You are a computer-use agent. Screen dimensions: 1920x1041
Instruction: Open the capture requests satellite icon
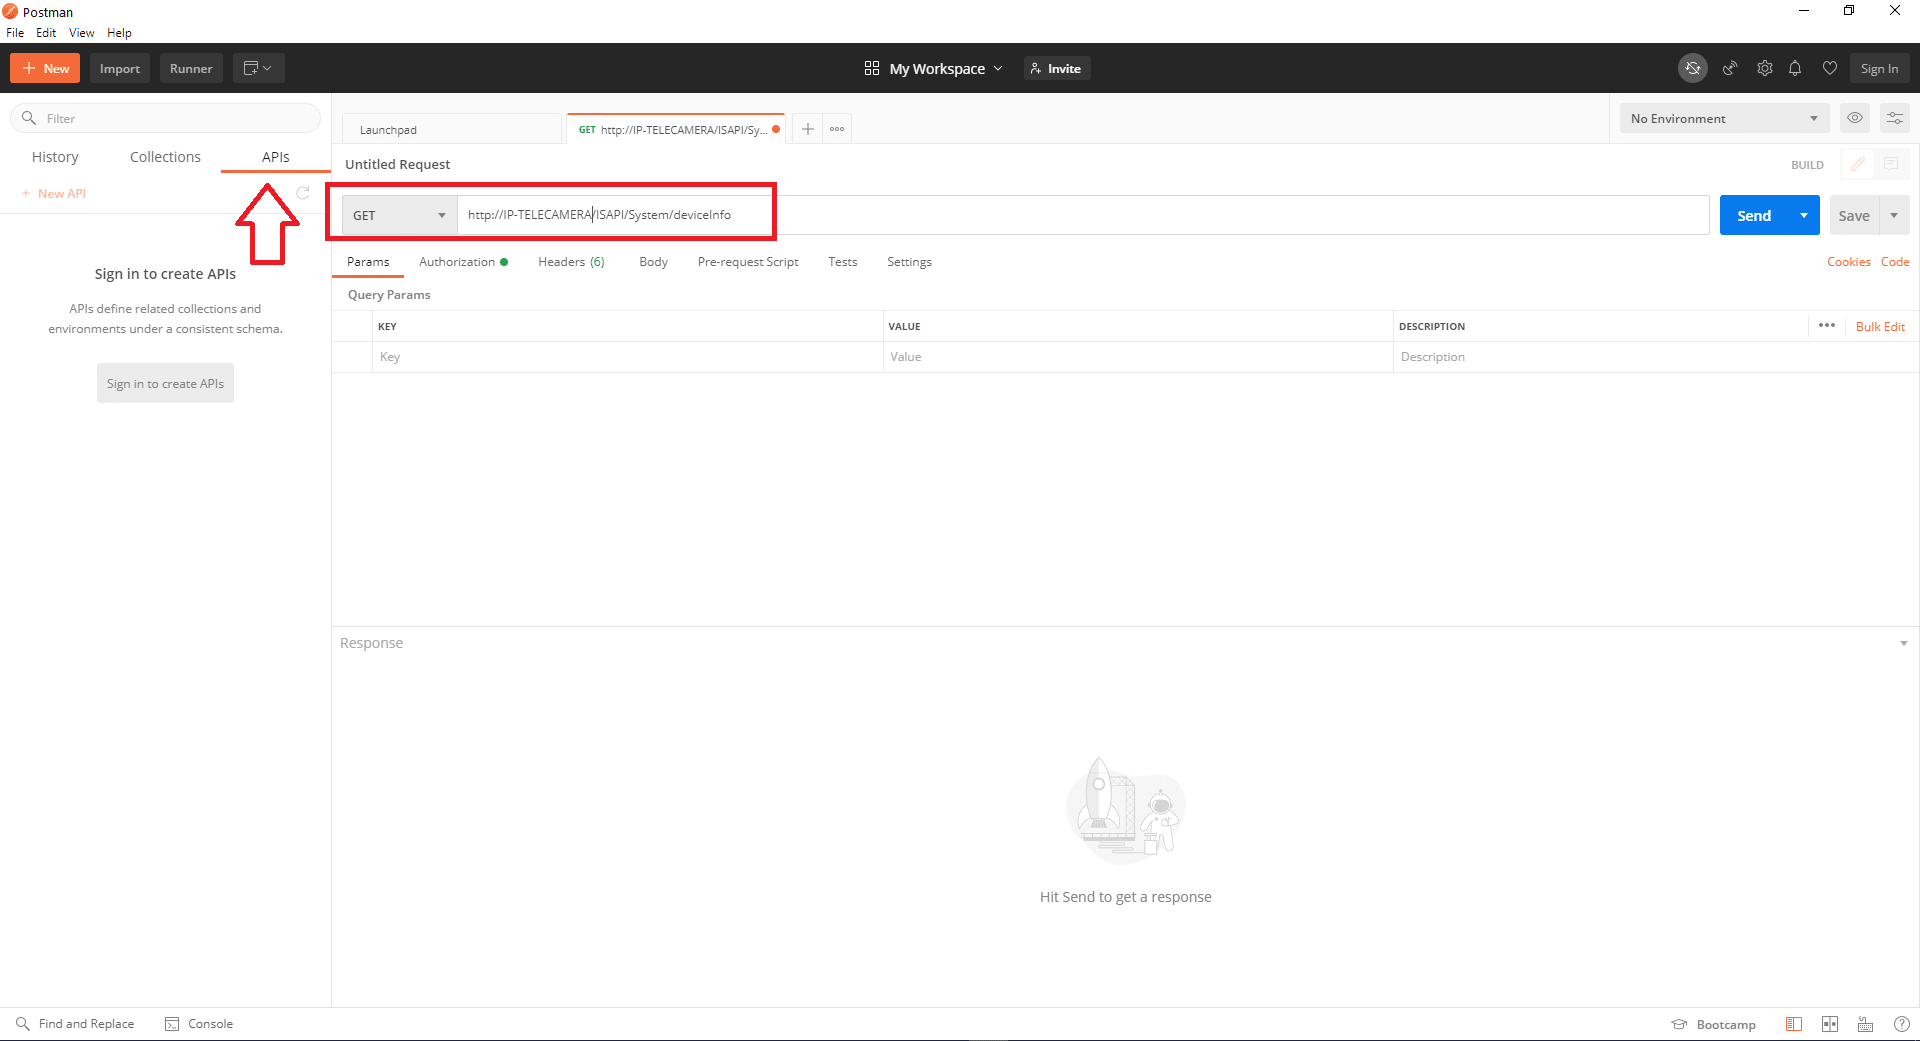pos(1730,68)
